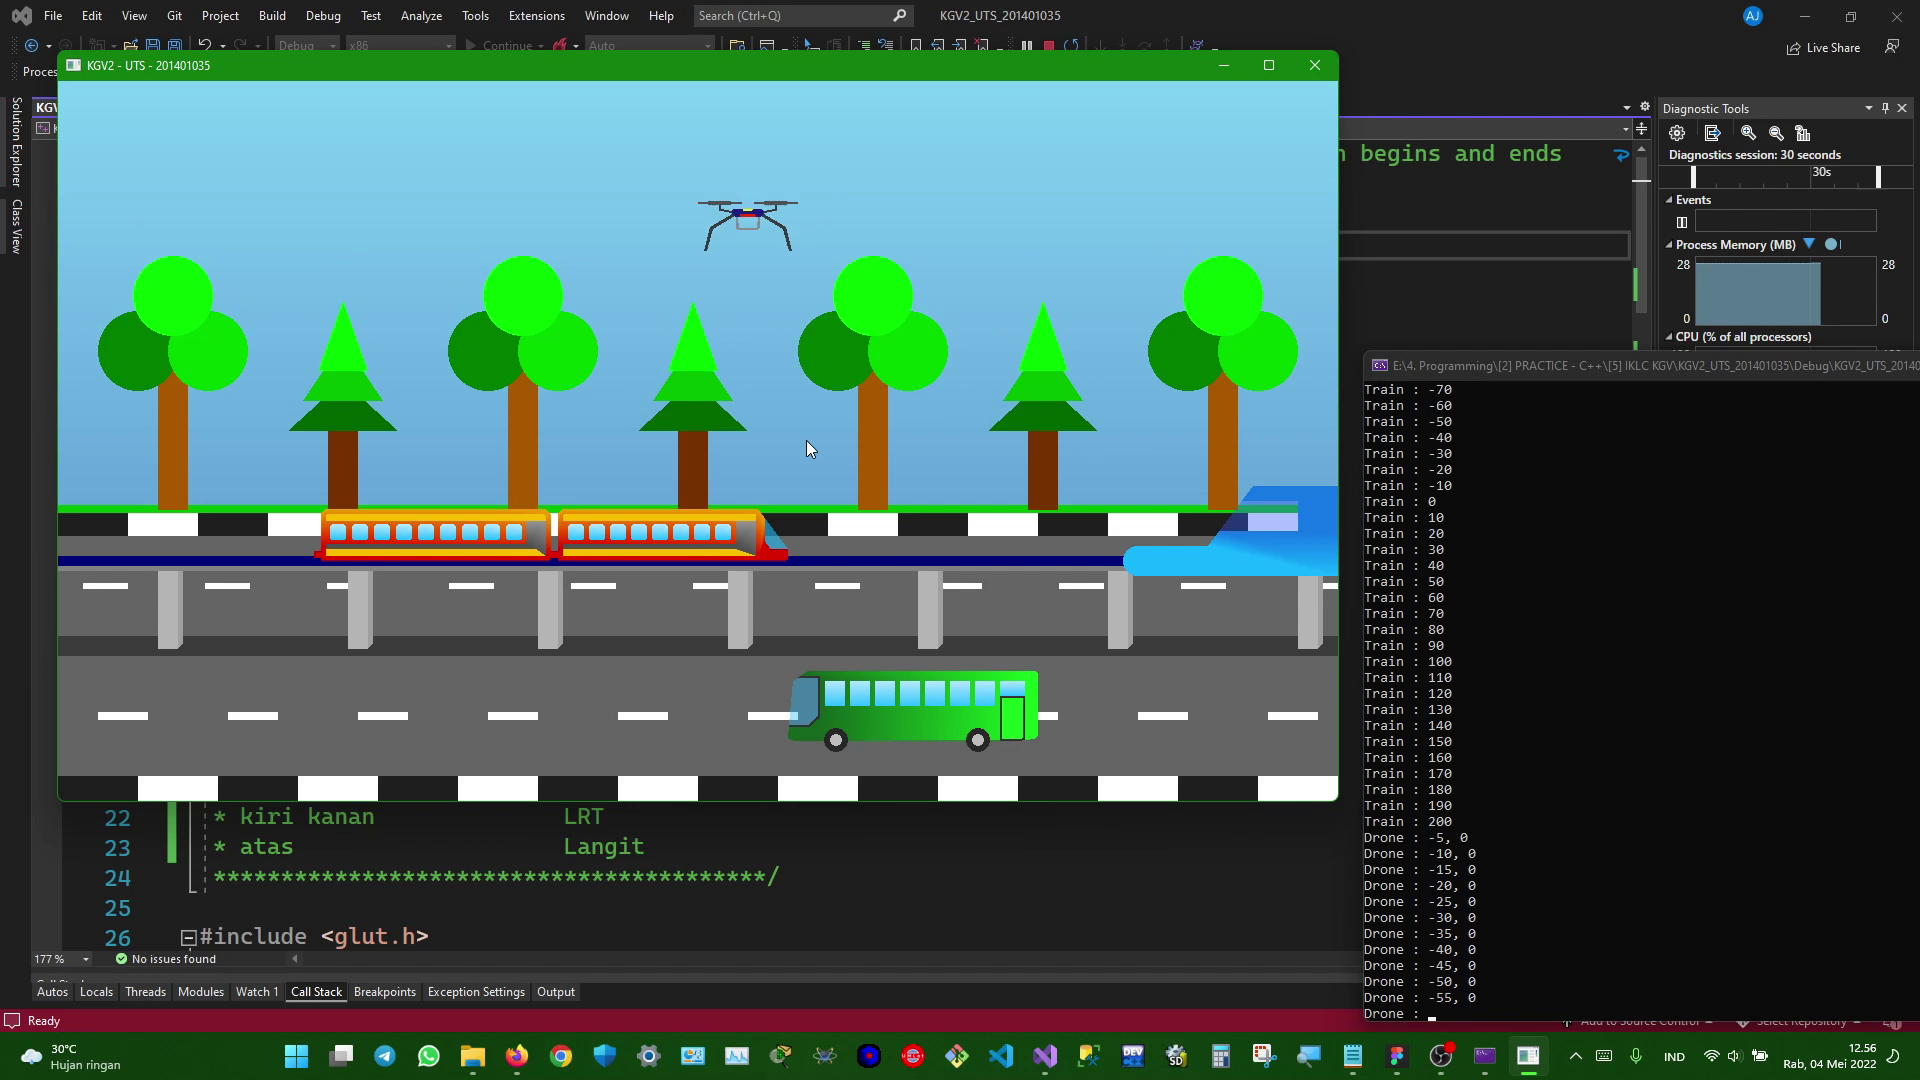The image size is (1920, 1080).
Task: Pause execution with Break All button
Action: pyautogui.click(x=1027, y=45)
